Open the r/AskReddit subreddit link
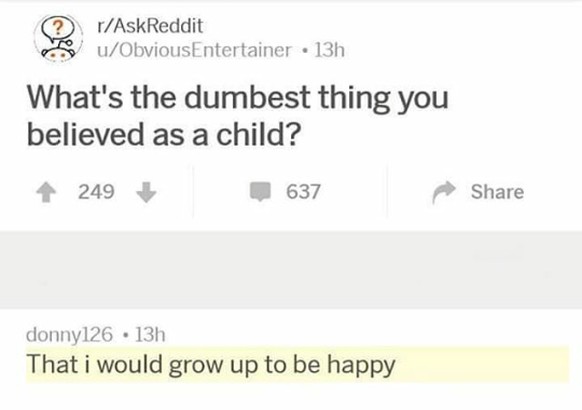 click(x=150, y=26)
